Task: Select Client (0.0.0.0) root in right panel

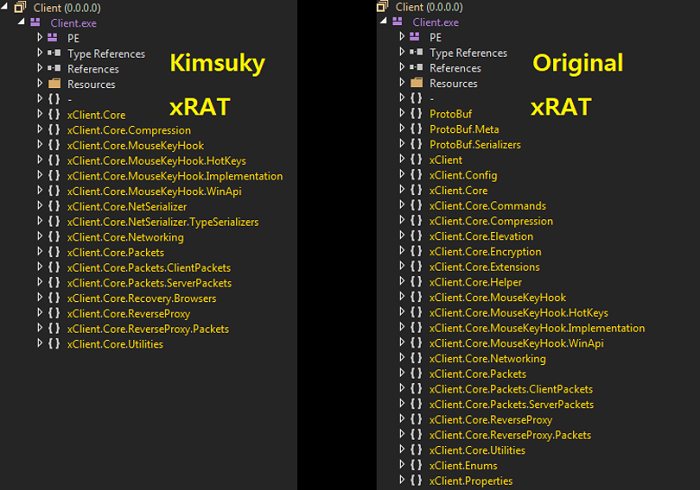Action: (x=429, y=7)
